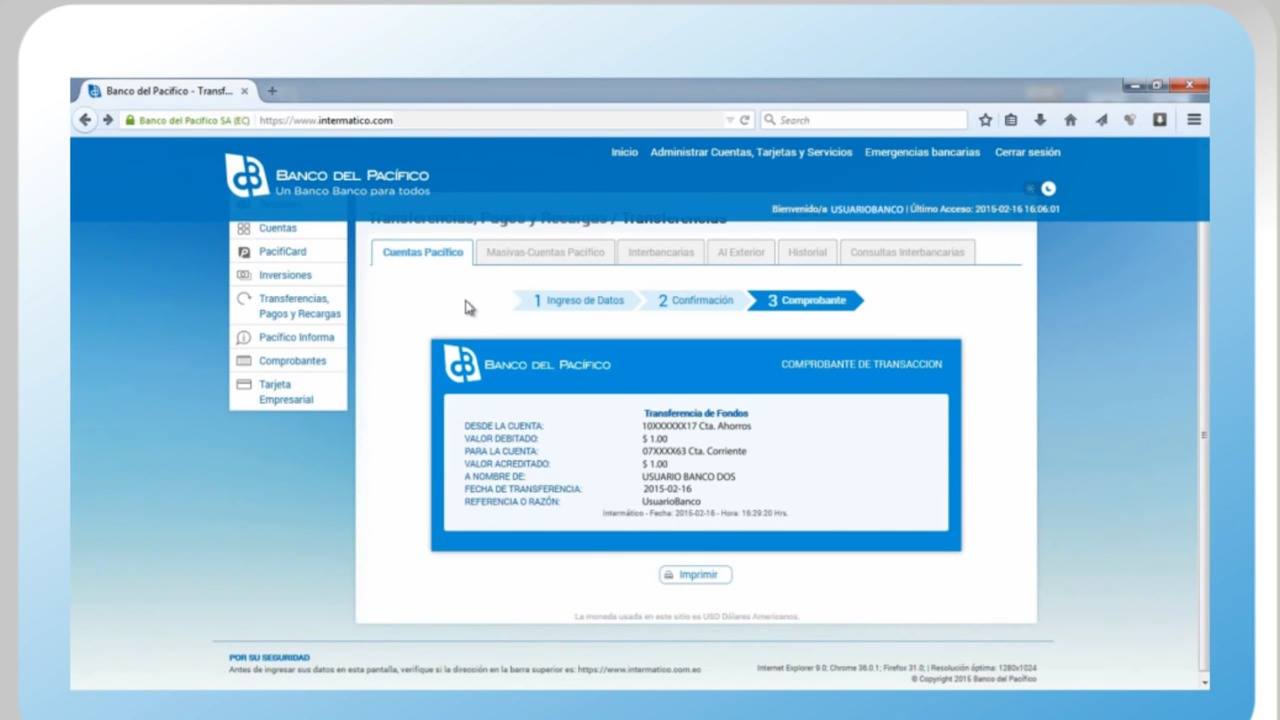Reload the page with the refresh icon
This screenshot has height=720, width=1280.
click(745, 120)
